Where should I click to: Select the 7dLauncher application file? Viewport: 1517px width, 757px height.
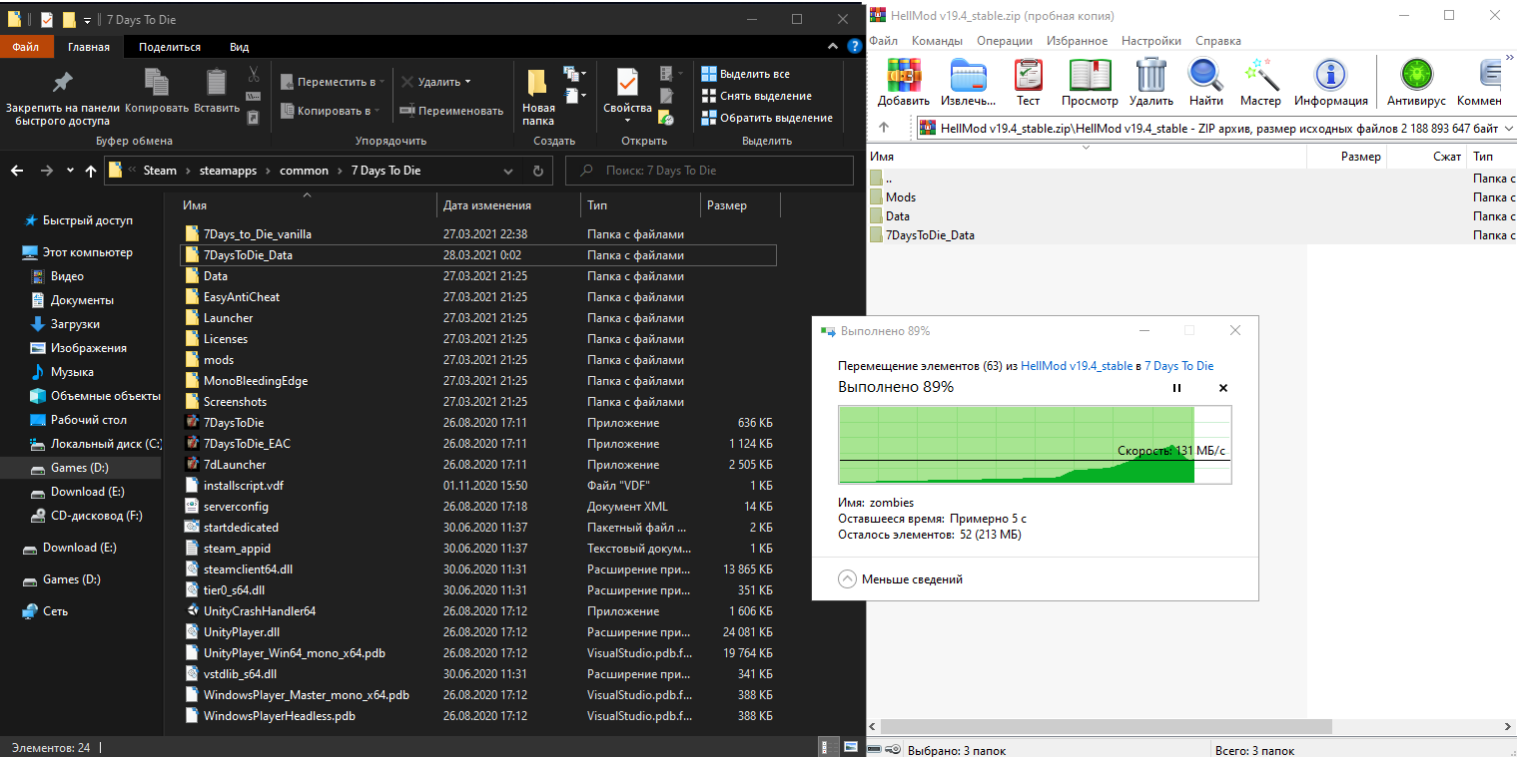point(235,464)
